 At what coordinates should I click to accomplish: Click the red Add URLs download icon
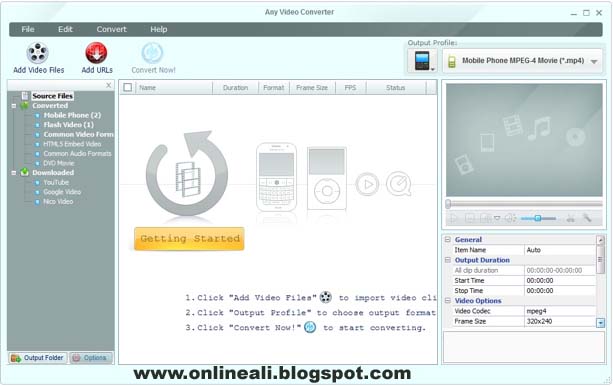click(x=96, y=53)
